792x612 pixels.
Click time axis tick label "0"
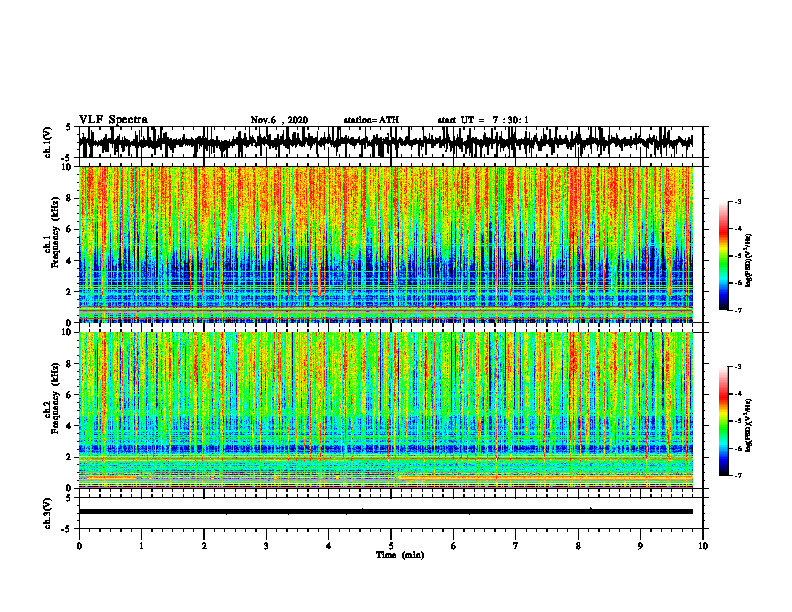pos(79,546)
